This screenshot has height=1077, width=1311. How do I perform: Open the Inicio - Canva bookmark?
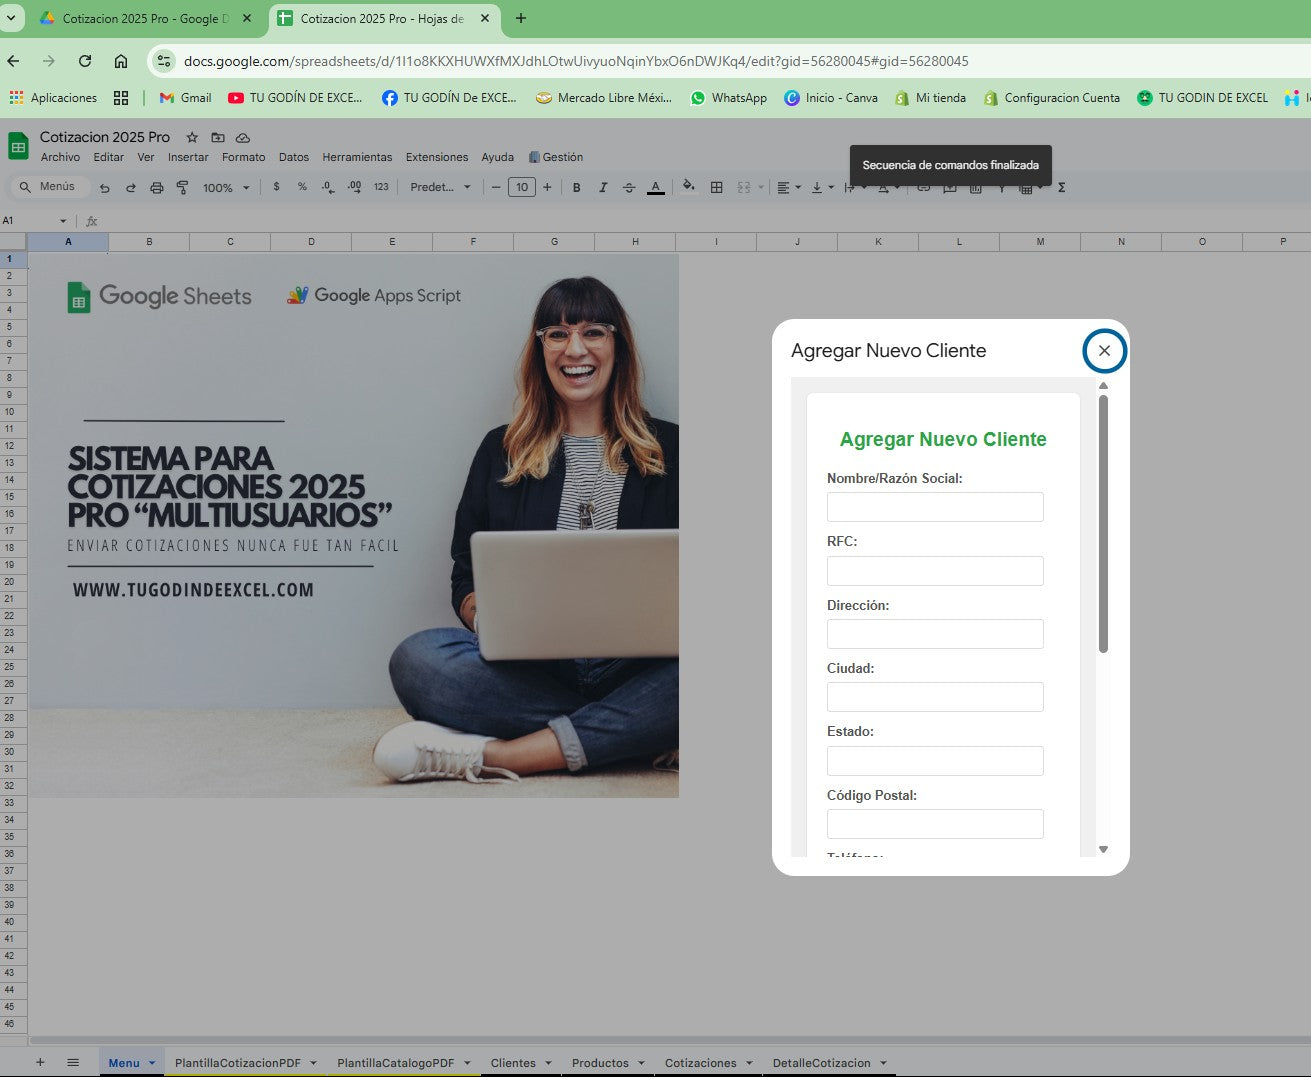tap(831, 98)
